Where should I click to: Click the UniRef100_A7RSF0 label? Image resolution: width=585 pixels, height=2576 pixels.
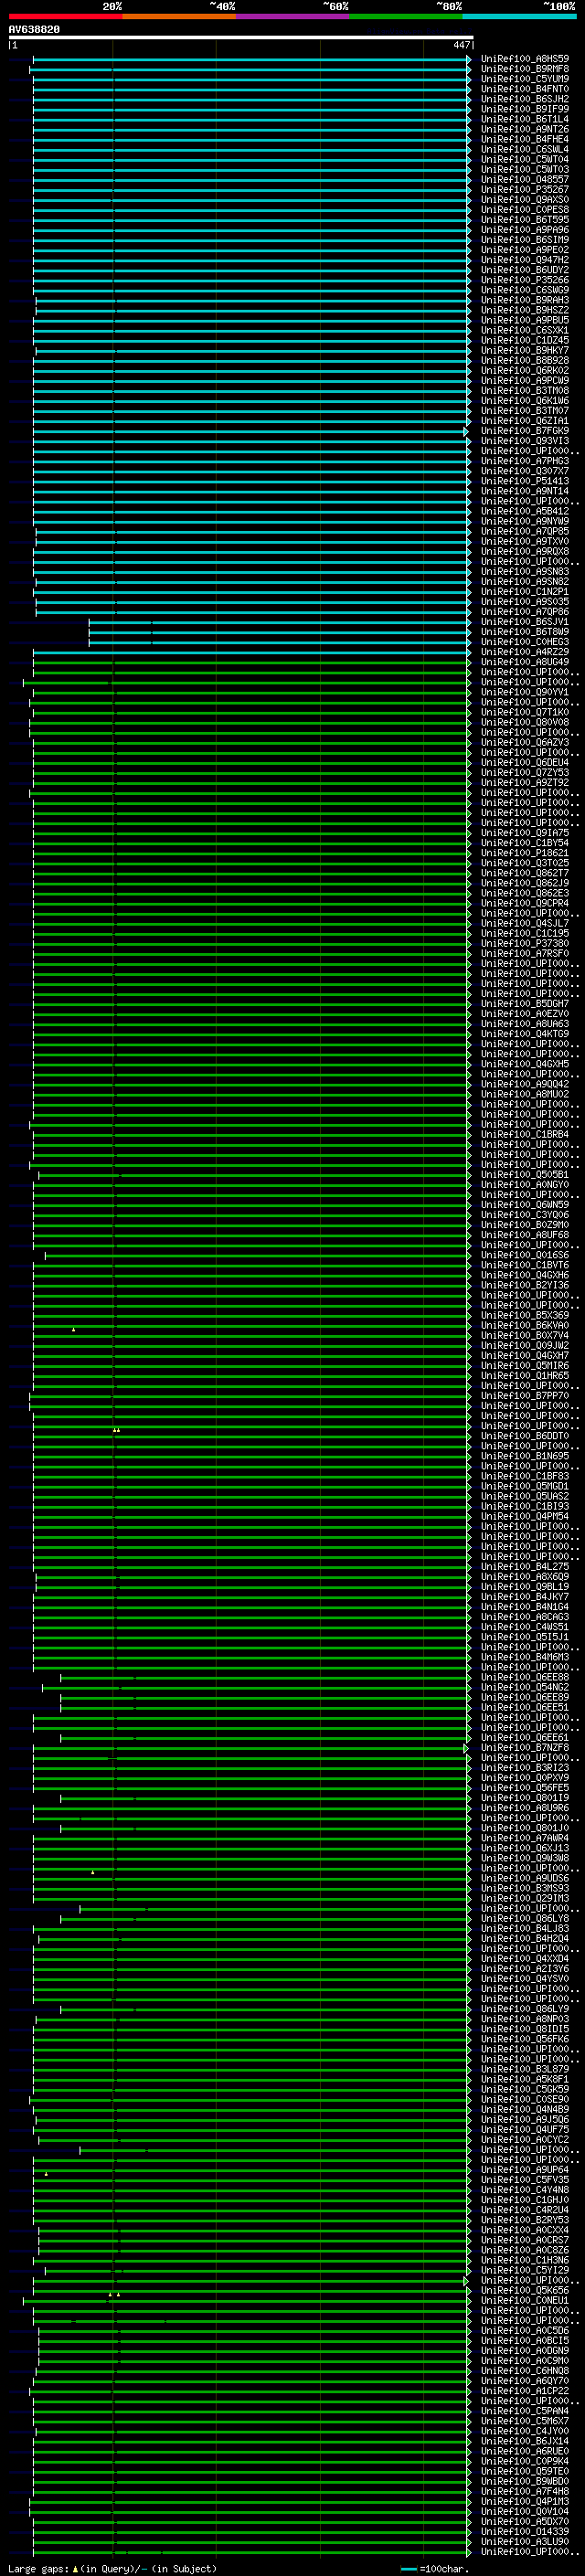(x=525, y=954)
